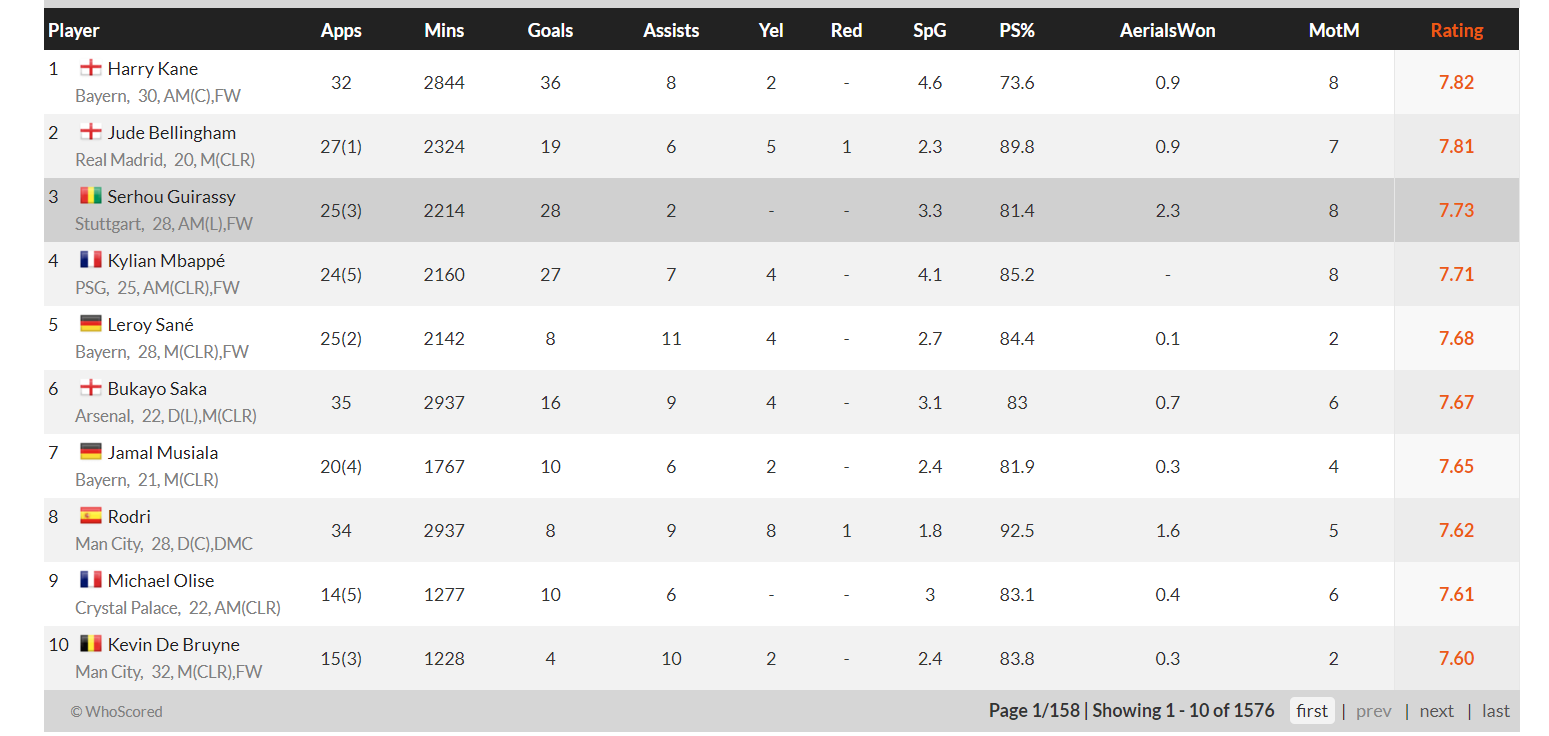The image size is (1549, 736).
Task: Go to the next page of results
Action: 1436,711
